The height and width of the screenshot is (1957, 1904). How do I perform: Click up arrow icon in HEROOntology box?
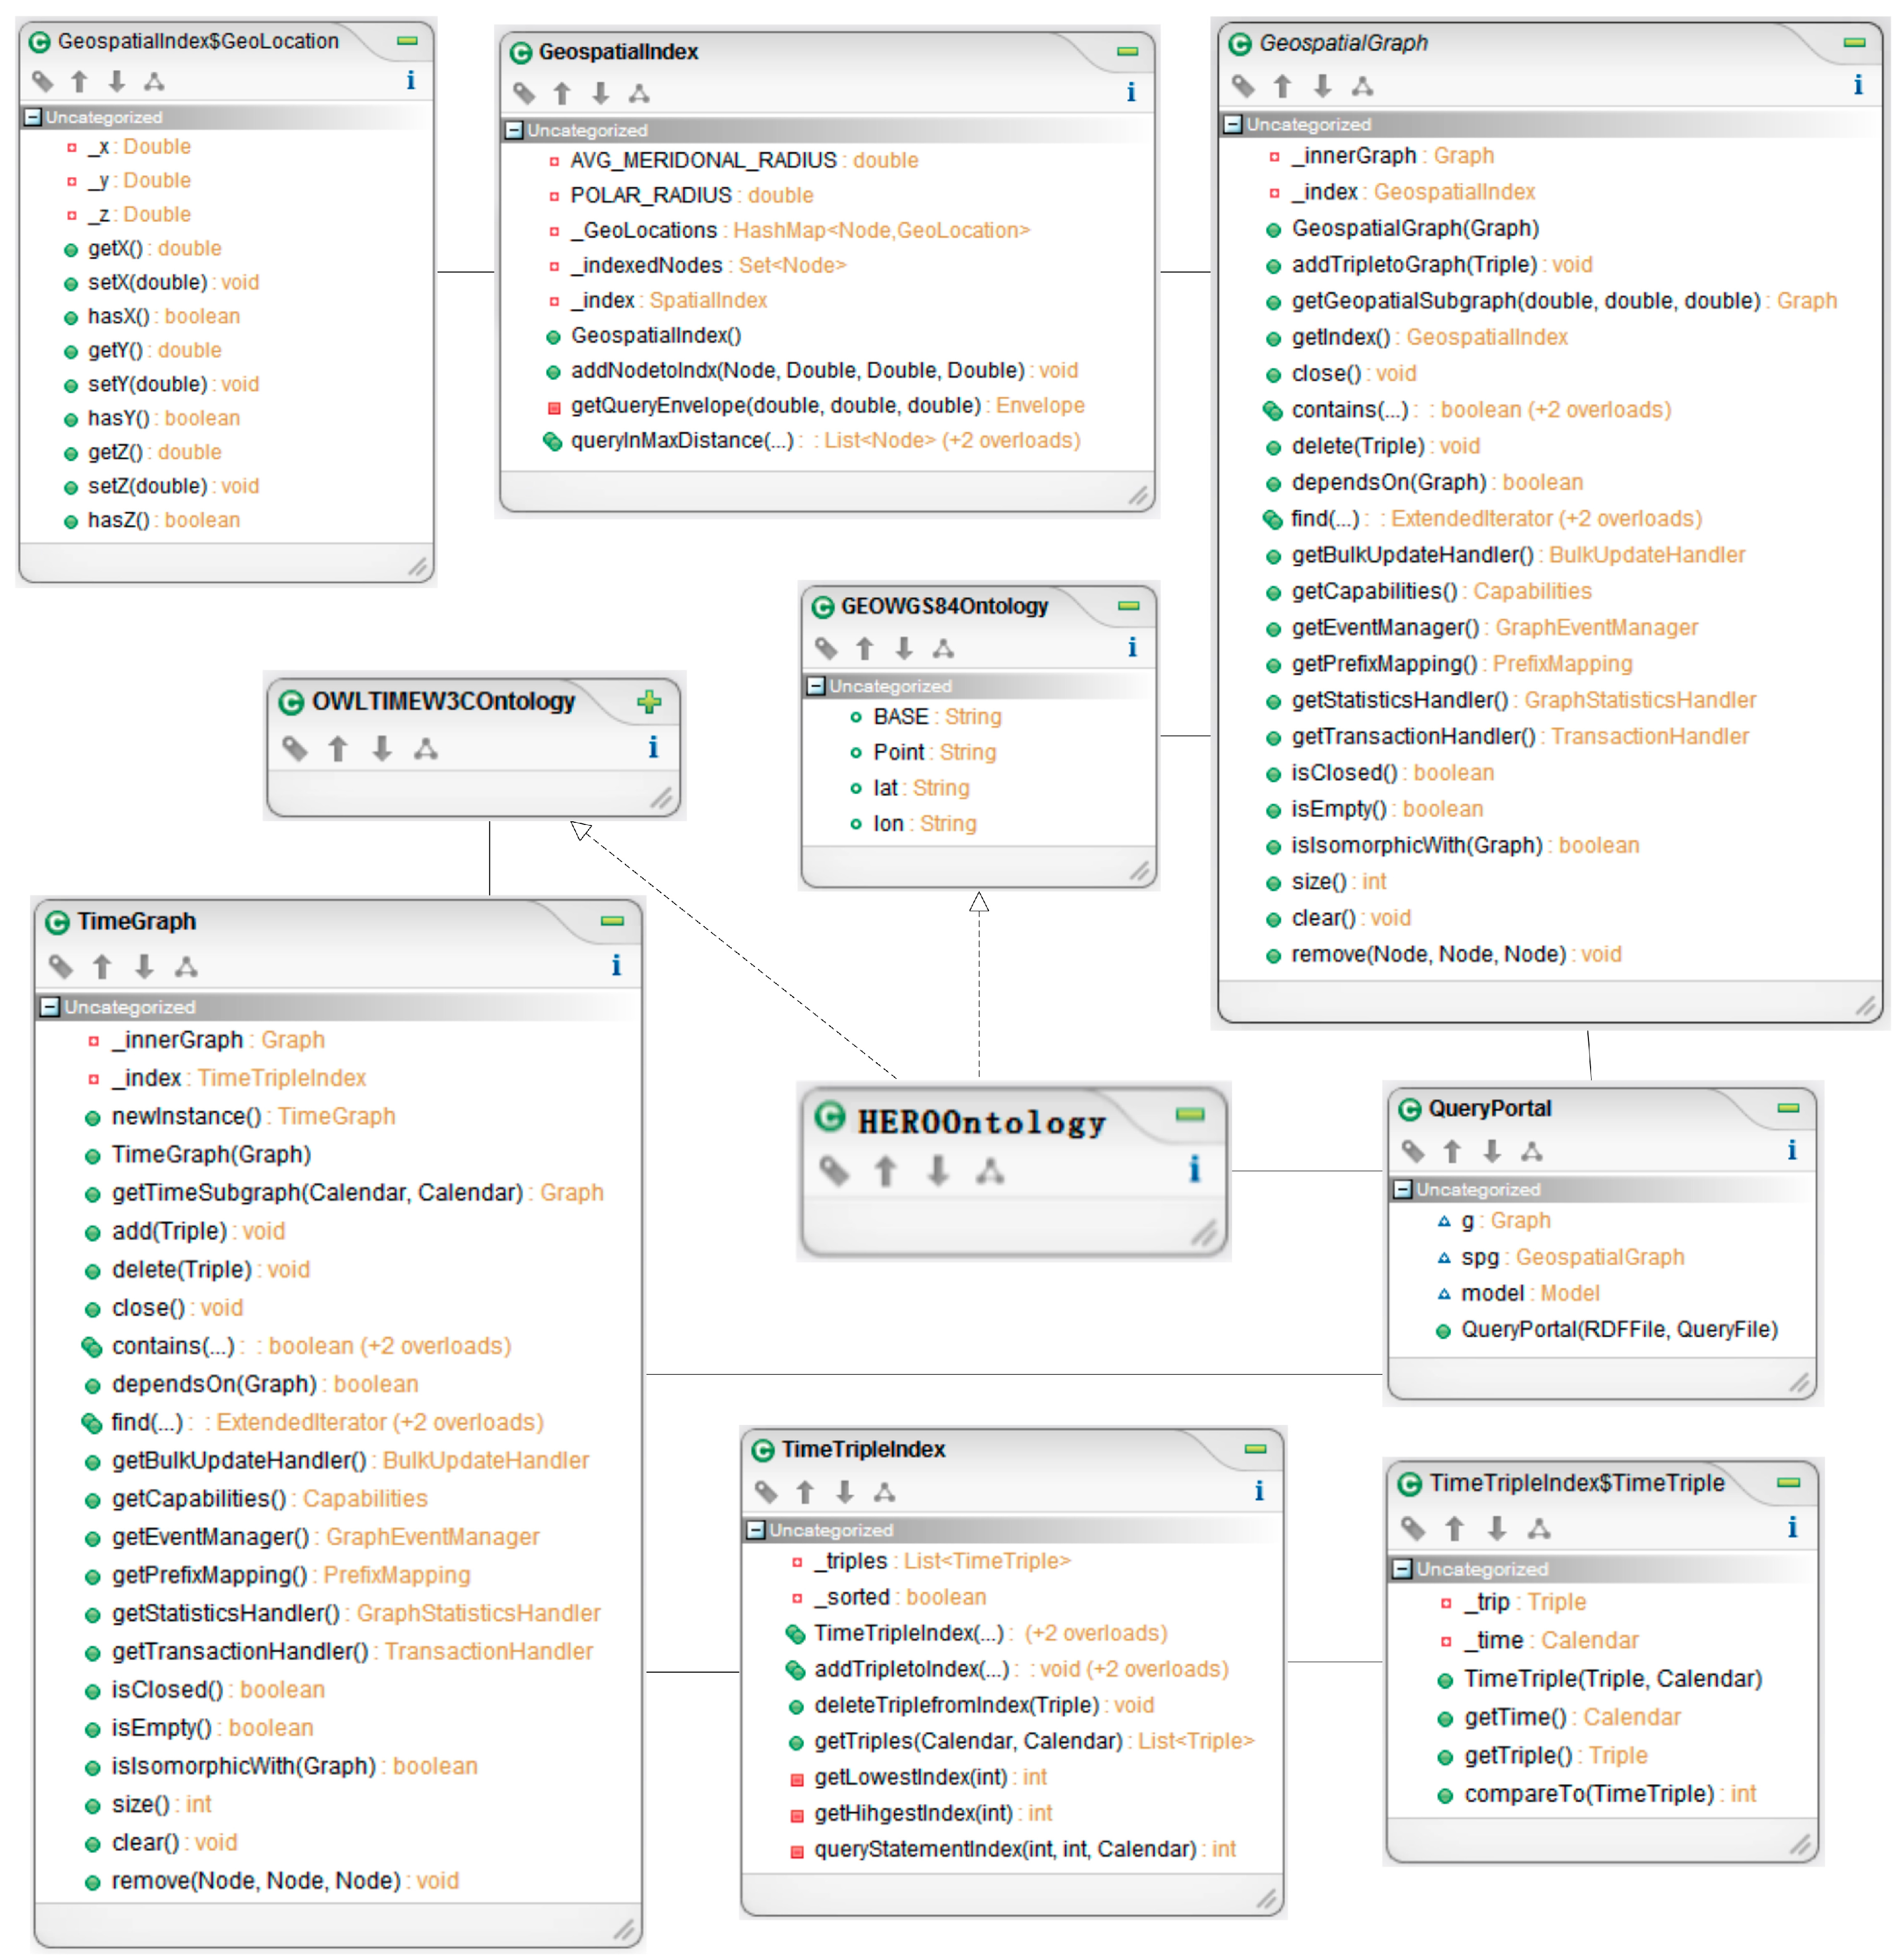pyautogui.click(x=885, y=1170)
